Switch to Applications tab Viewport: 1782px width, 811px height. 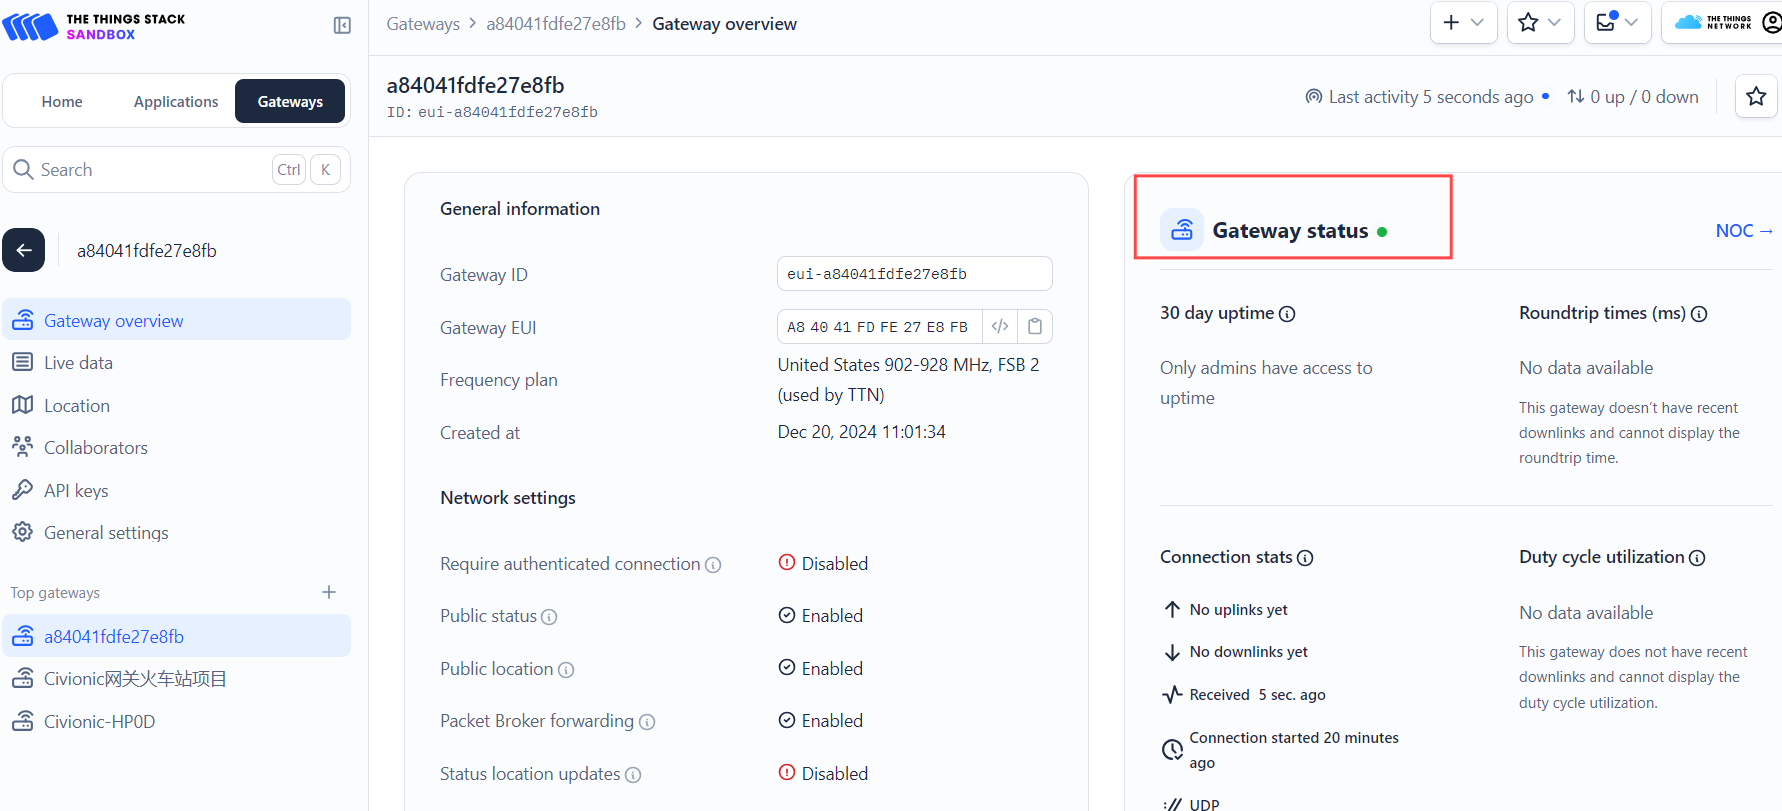click(176, 102)
